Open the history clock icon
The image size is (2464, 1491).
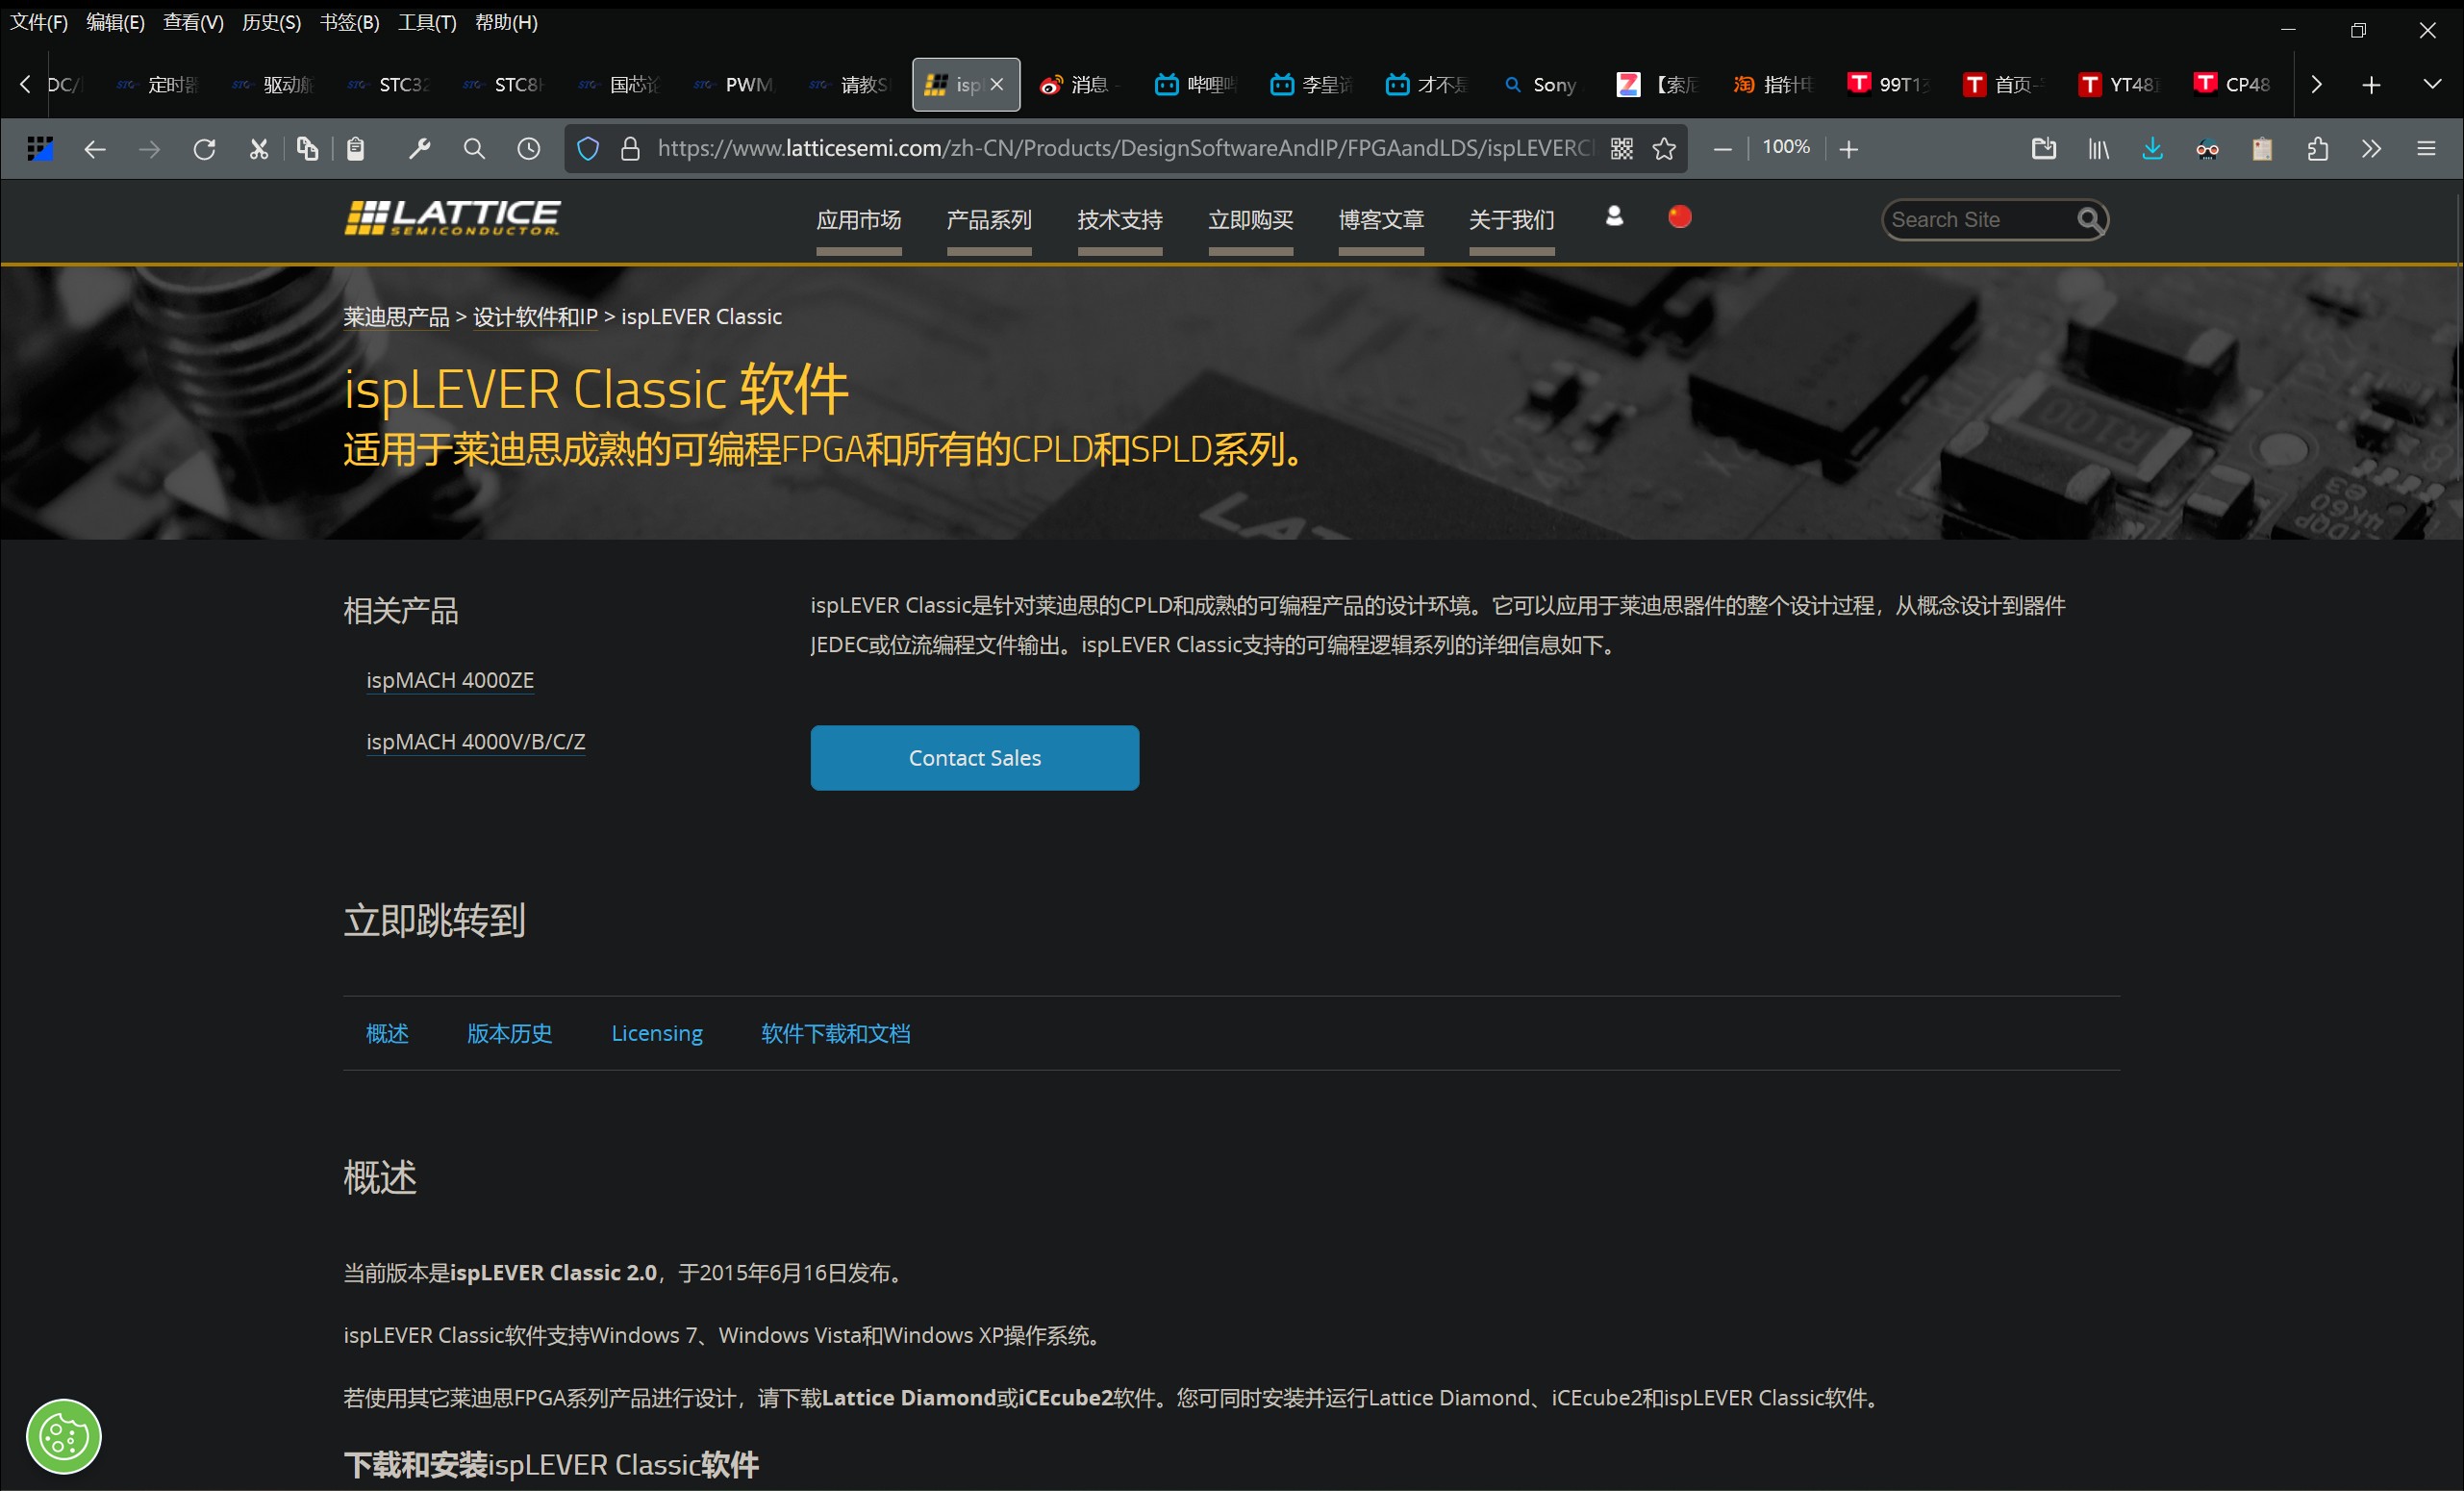point(528,149)
